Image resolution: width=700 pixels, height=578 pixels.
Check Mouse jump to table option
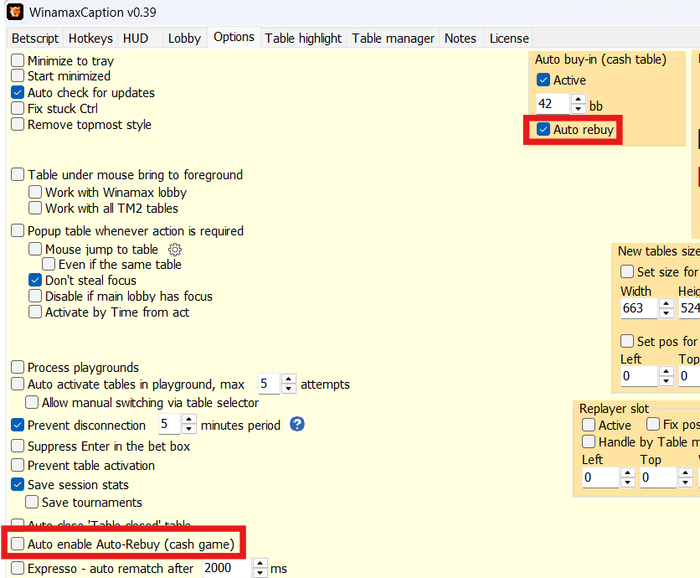click(x=35, y=249)
